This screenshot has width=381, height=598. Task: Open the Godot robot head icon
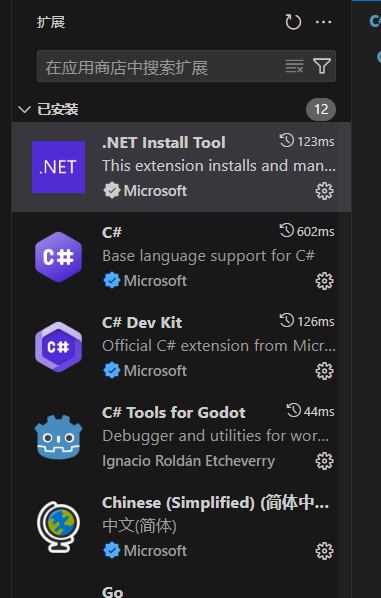(58, 437)
